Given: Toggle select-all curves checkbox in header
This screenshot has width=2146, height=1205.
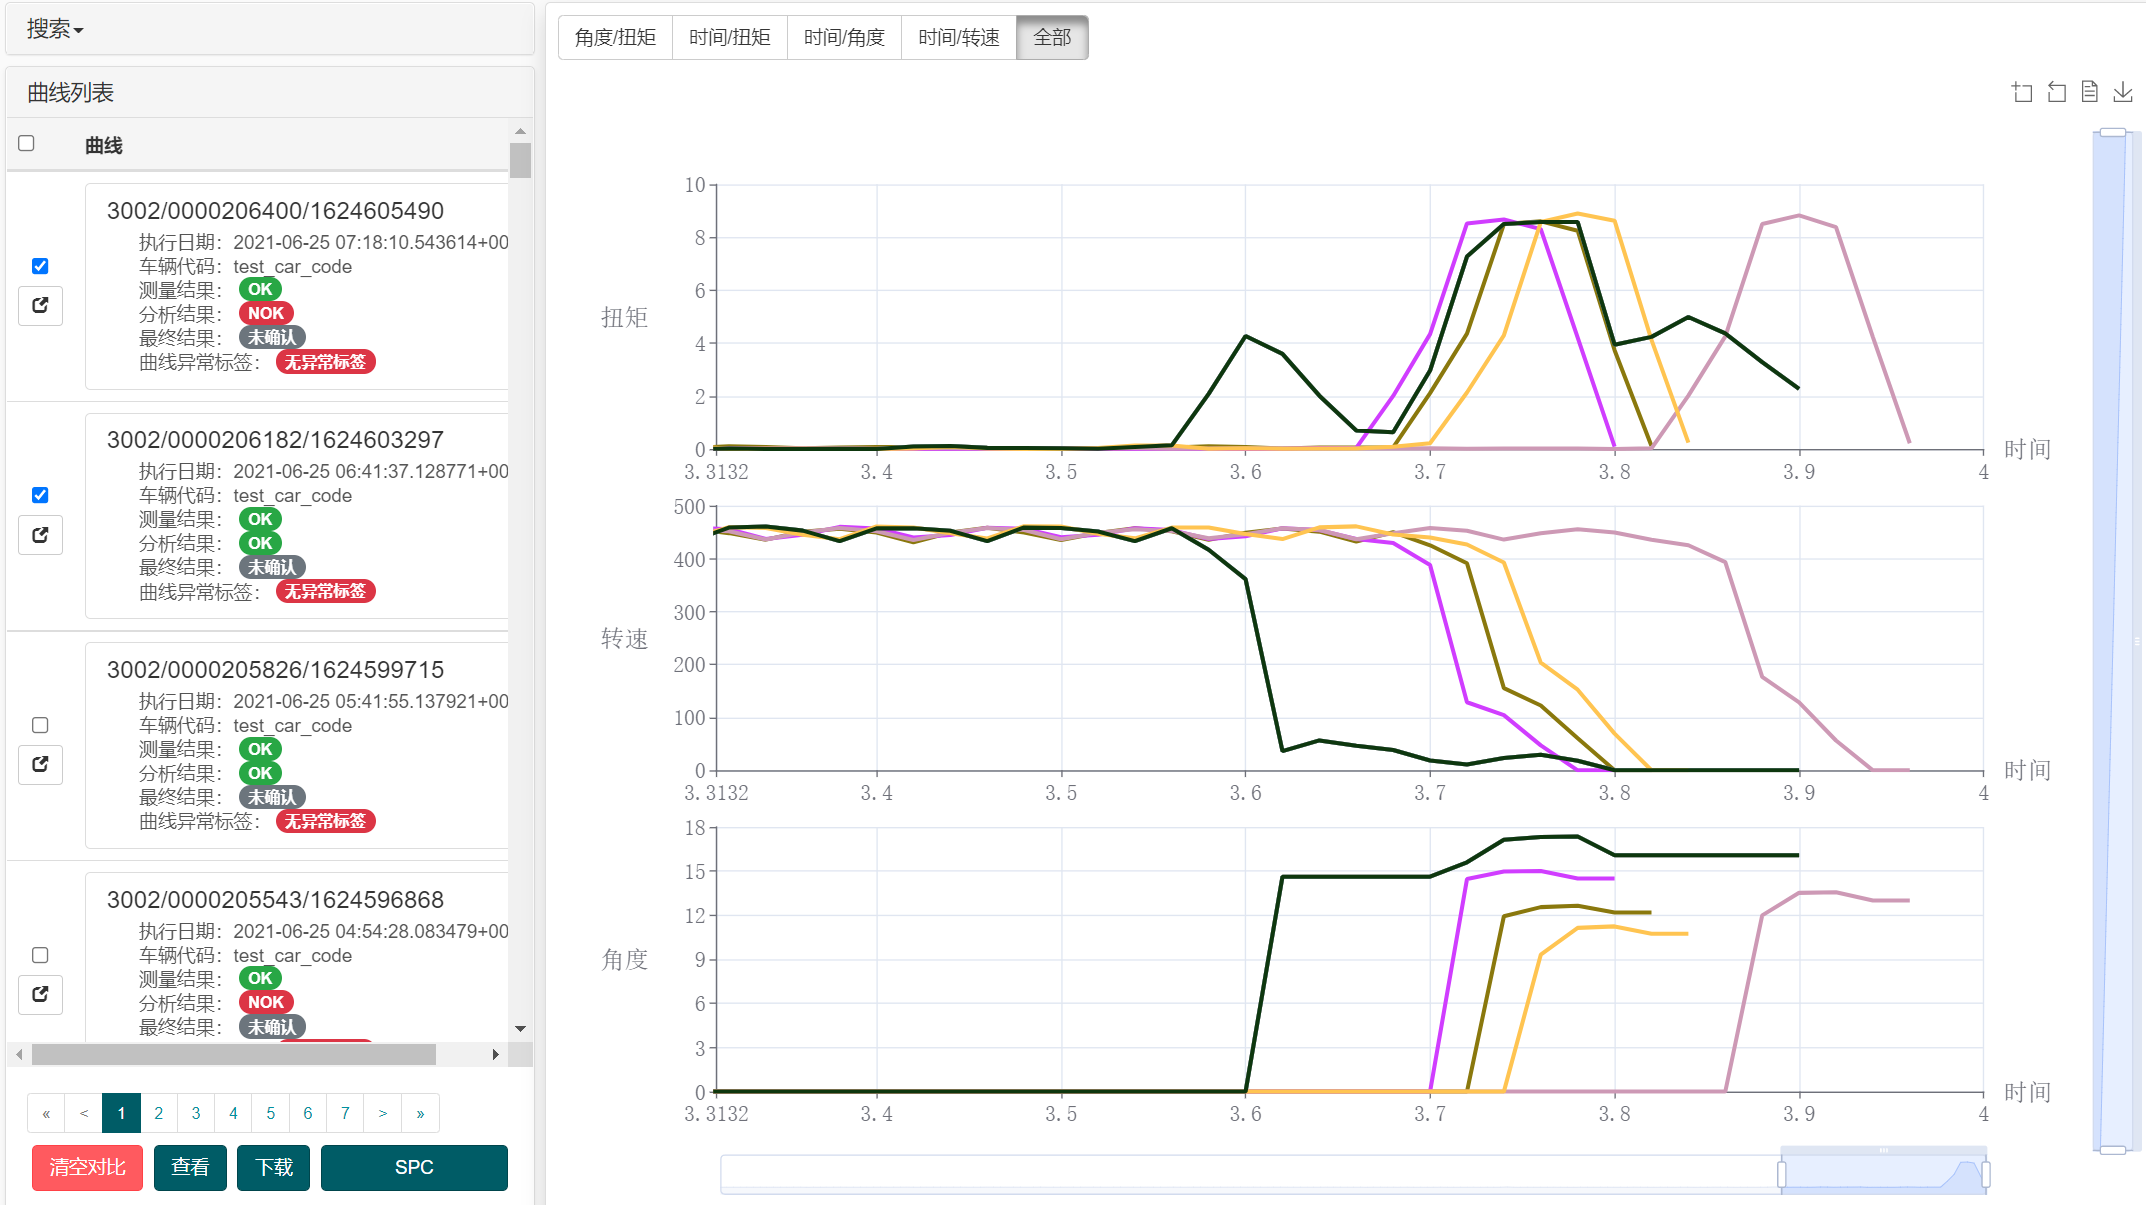Looking at the screenshot, I should tap(27, 144).
